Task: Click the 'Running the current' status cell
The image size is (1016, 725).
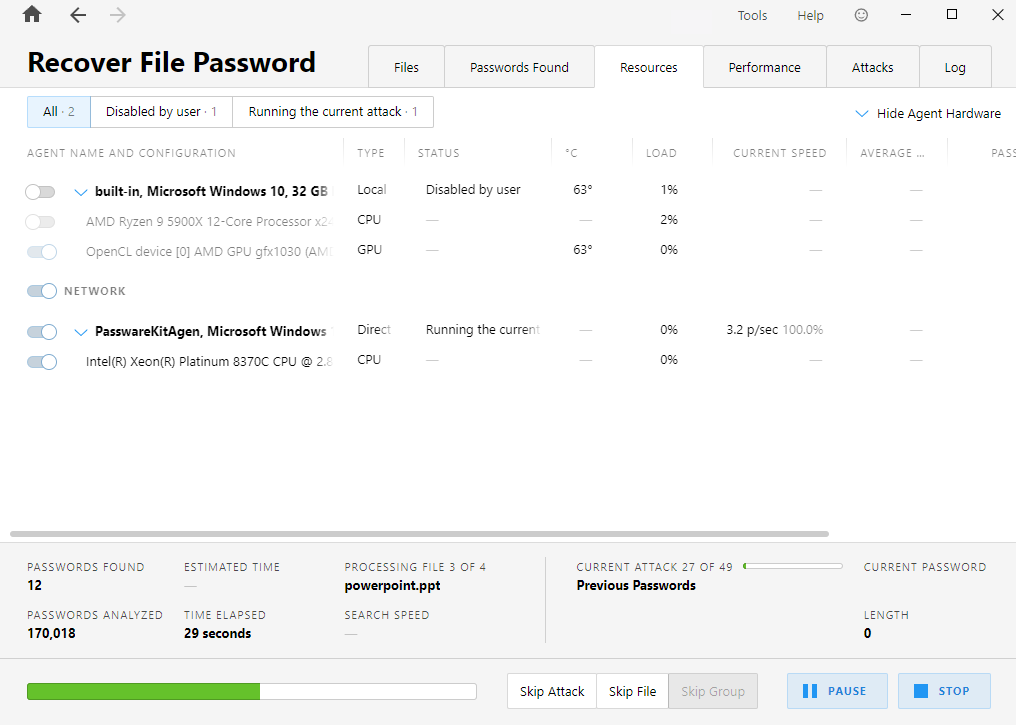Action: (483, 330)
